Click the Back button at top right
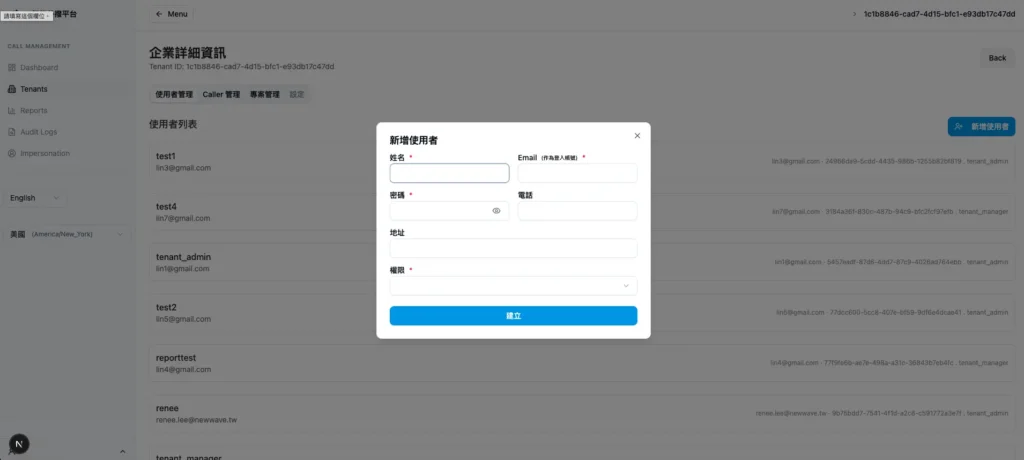 (997, 58)
